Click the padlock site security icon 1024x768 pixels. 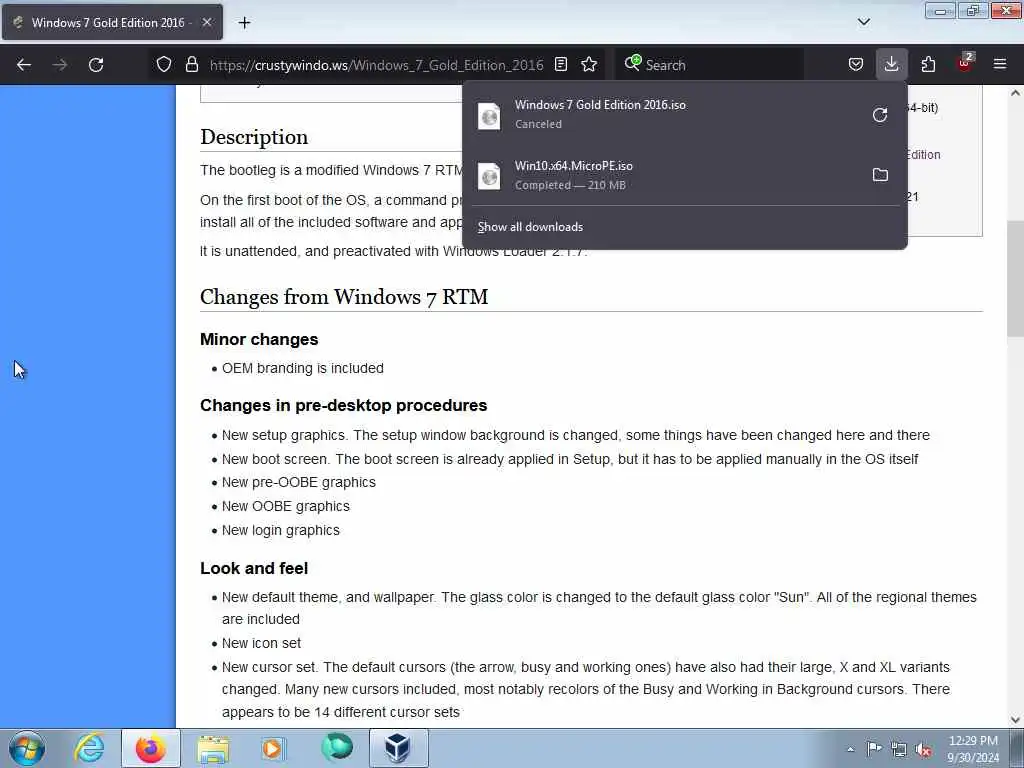(191, 65)
